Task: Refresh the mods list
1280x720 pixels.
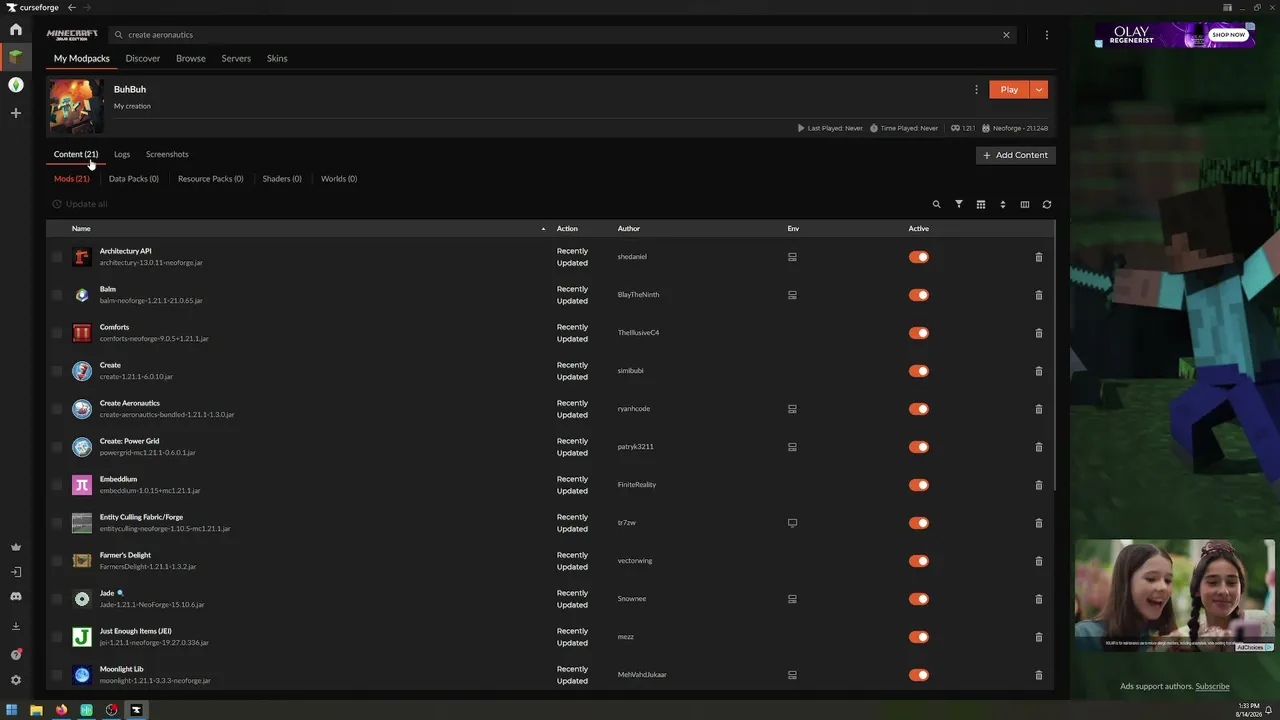Action: [1047, 205]
